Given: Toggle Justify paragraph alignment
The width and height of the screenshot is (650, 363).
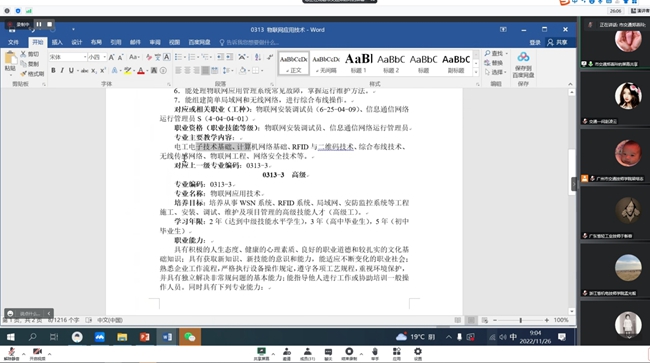Looking at the screenshot, I should 205,71.
